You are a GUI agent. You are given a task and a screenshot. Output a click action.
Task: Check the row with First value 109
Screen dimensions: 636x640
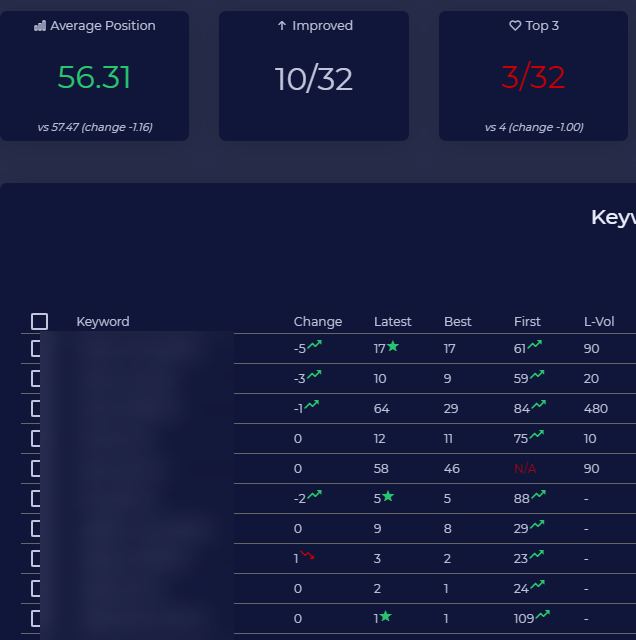click(36, 619)
